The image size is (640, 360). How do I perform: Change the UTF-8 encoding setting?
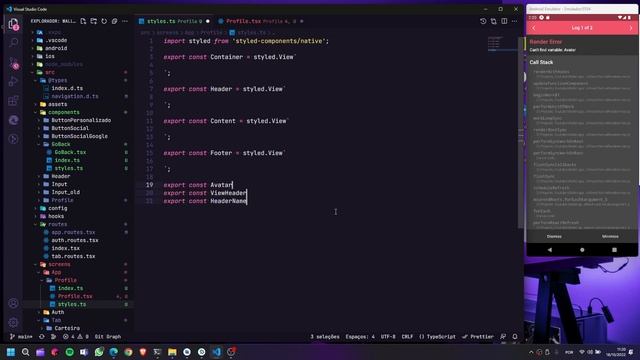(388, 337)
